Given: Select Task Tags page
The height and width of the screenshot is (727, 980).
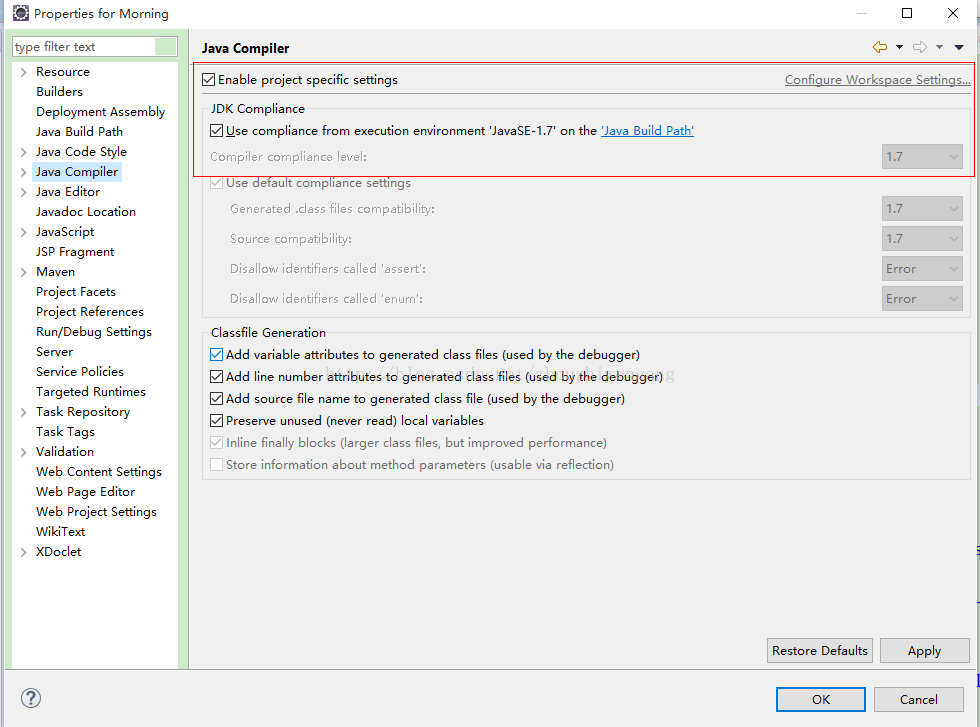Looking at the screenshot, I should pos(66,432).
